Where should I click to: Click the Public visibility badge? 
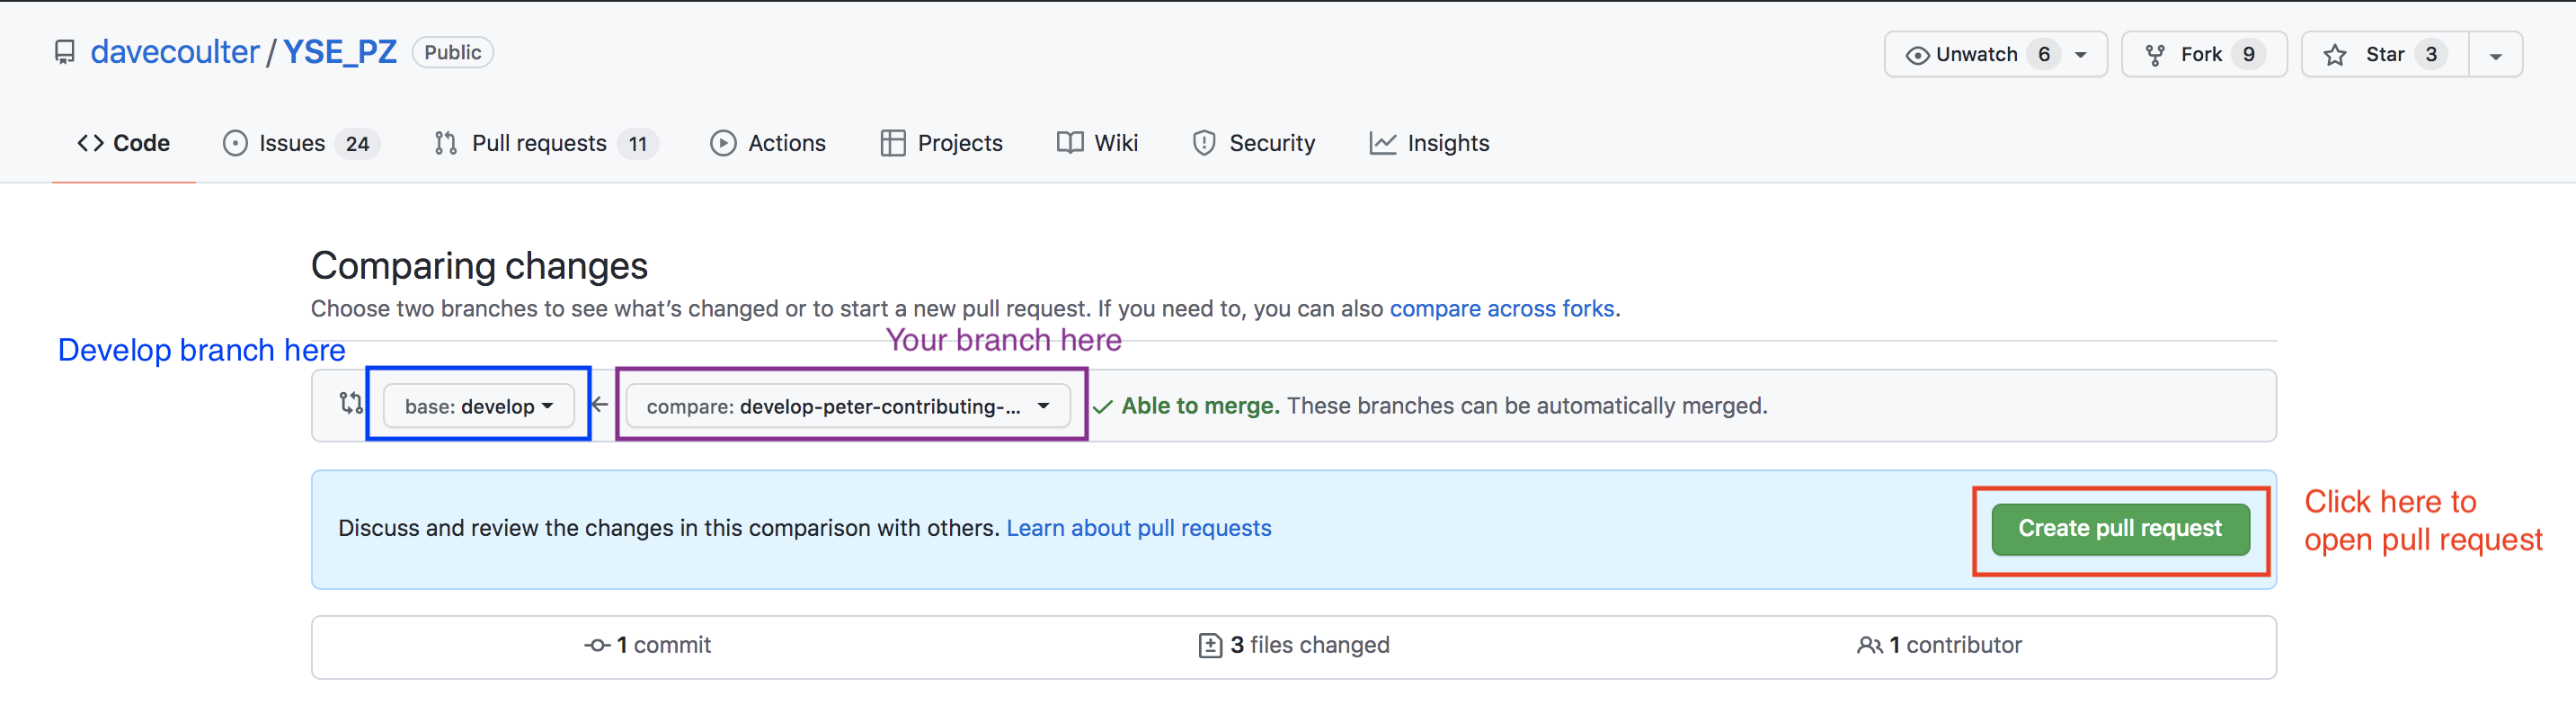(452, 52)
